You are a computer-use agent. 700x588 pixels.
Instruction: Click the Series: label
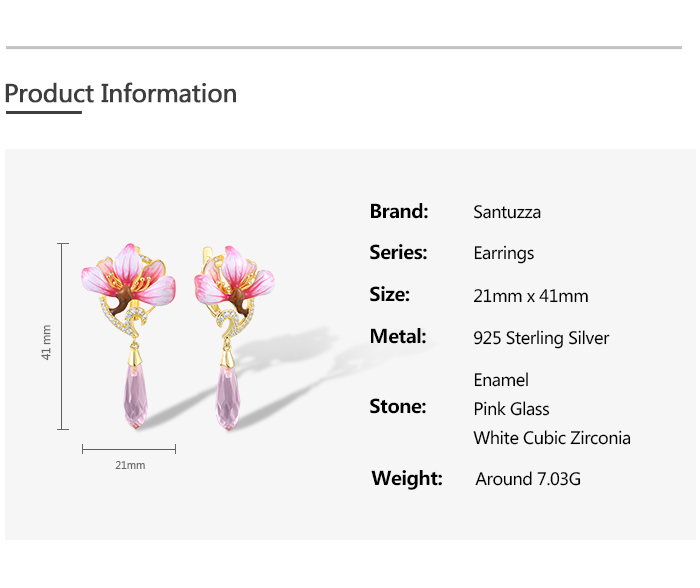click(x=398, y=253)
